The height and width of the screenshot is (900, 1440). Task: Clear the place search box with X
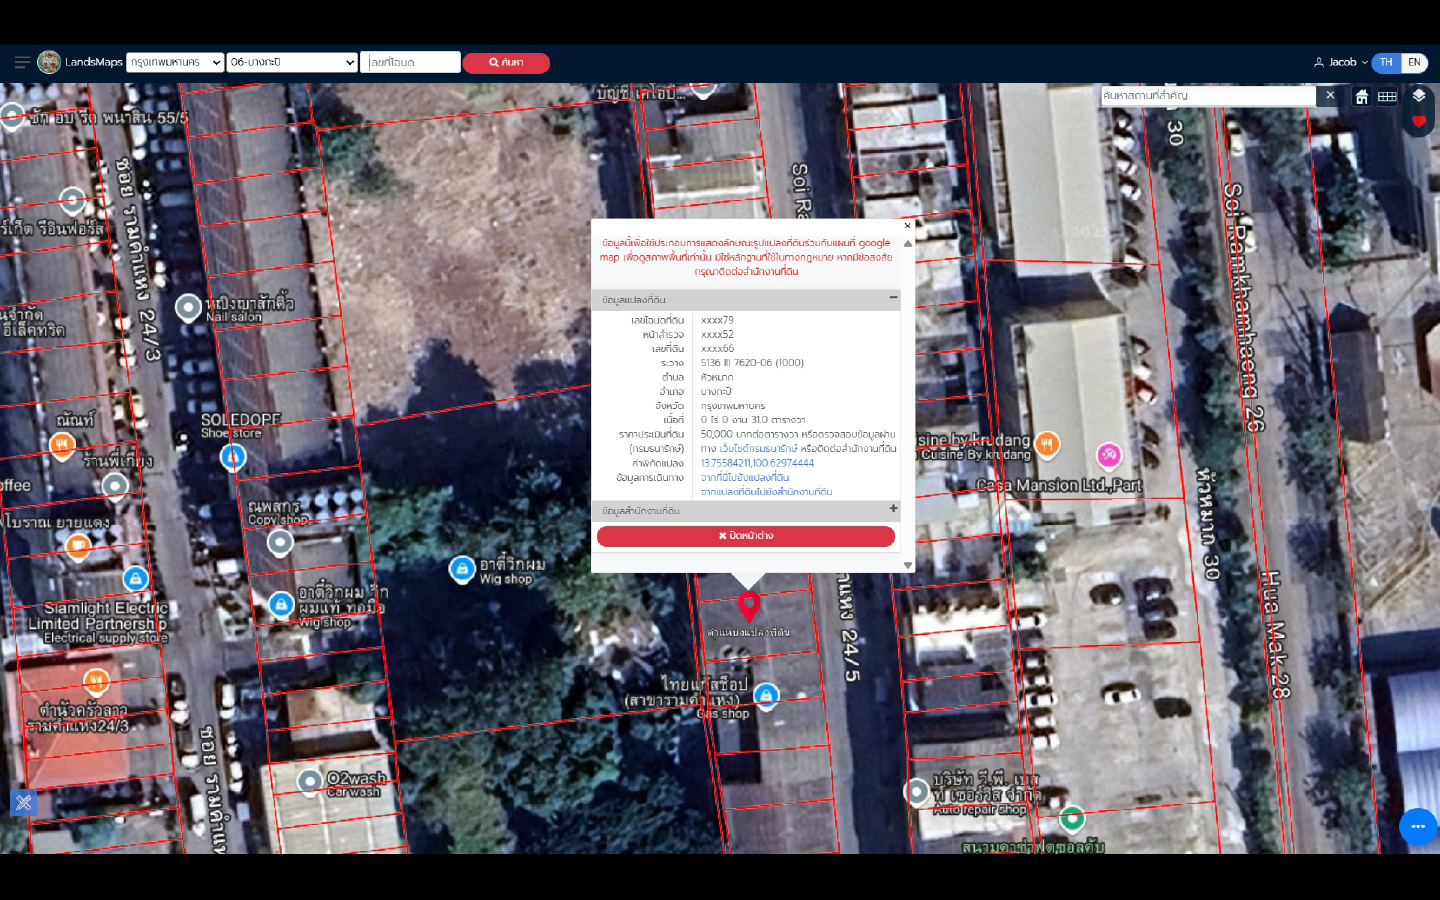1329,96
